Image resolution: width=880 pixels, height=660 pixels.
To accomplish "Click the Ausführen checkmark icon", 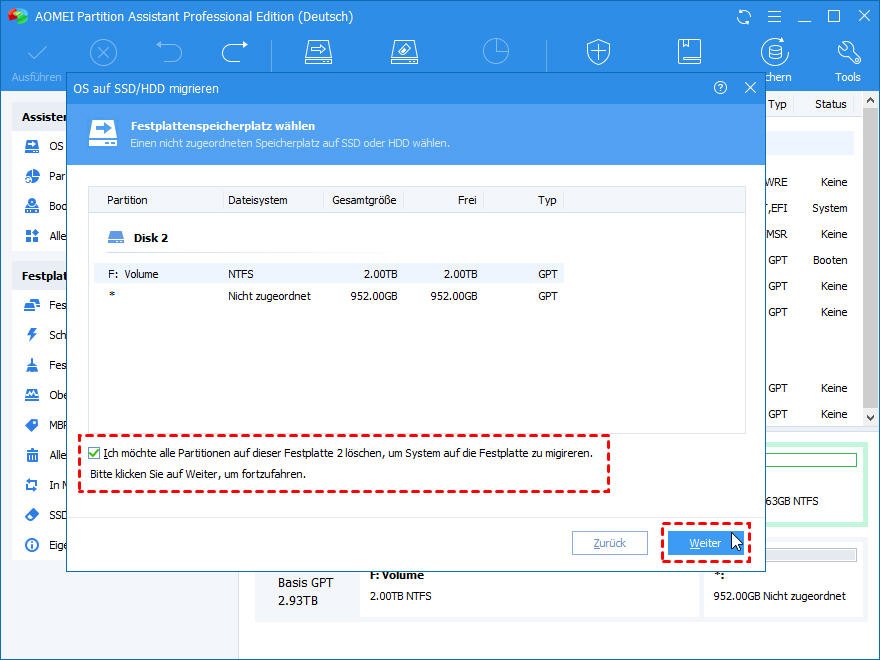I will 37,53.
